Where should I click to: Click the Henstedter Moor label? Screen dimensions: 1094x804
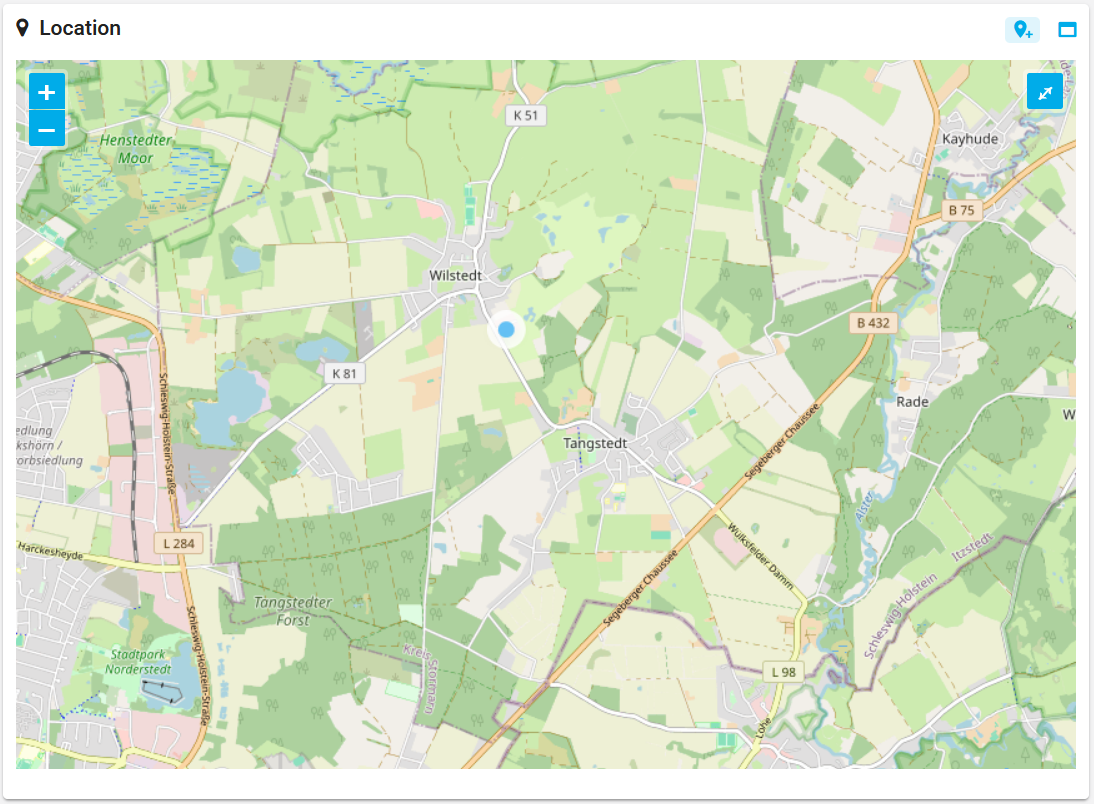[135, 149]
